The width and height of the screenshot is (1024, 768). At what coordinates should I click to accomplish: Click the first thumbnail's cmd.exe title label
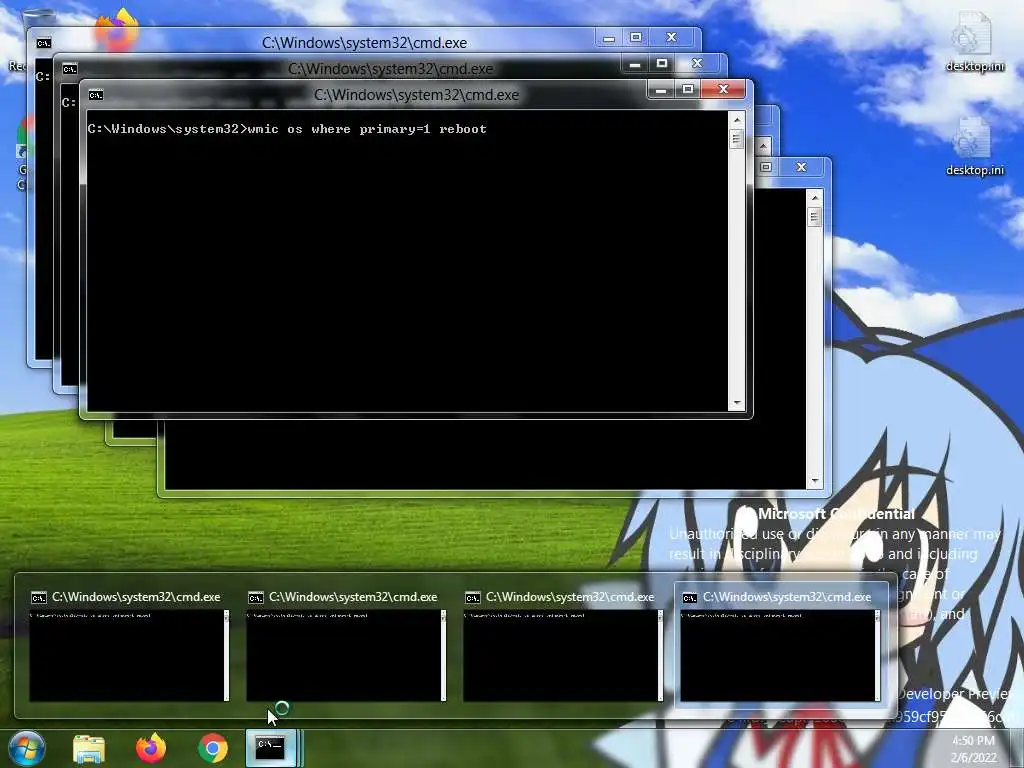coord(136,597)
